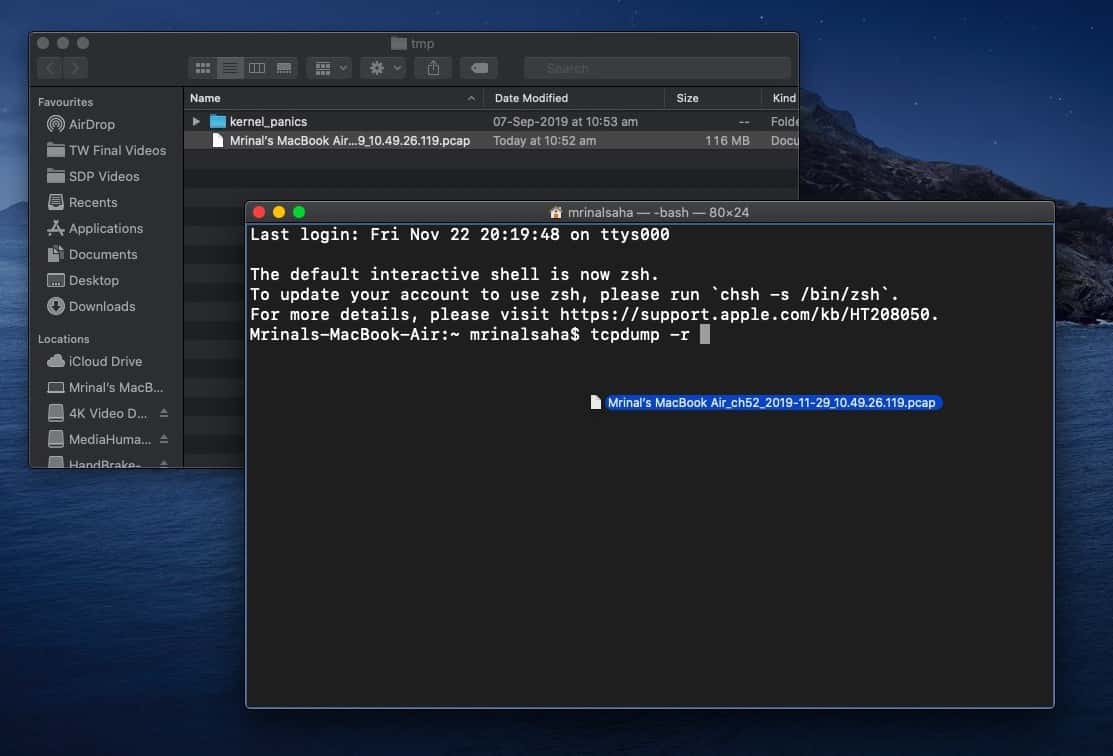
Task: Click the tmp folder title icon
Action: click(399, 43)
